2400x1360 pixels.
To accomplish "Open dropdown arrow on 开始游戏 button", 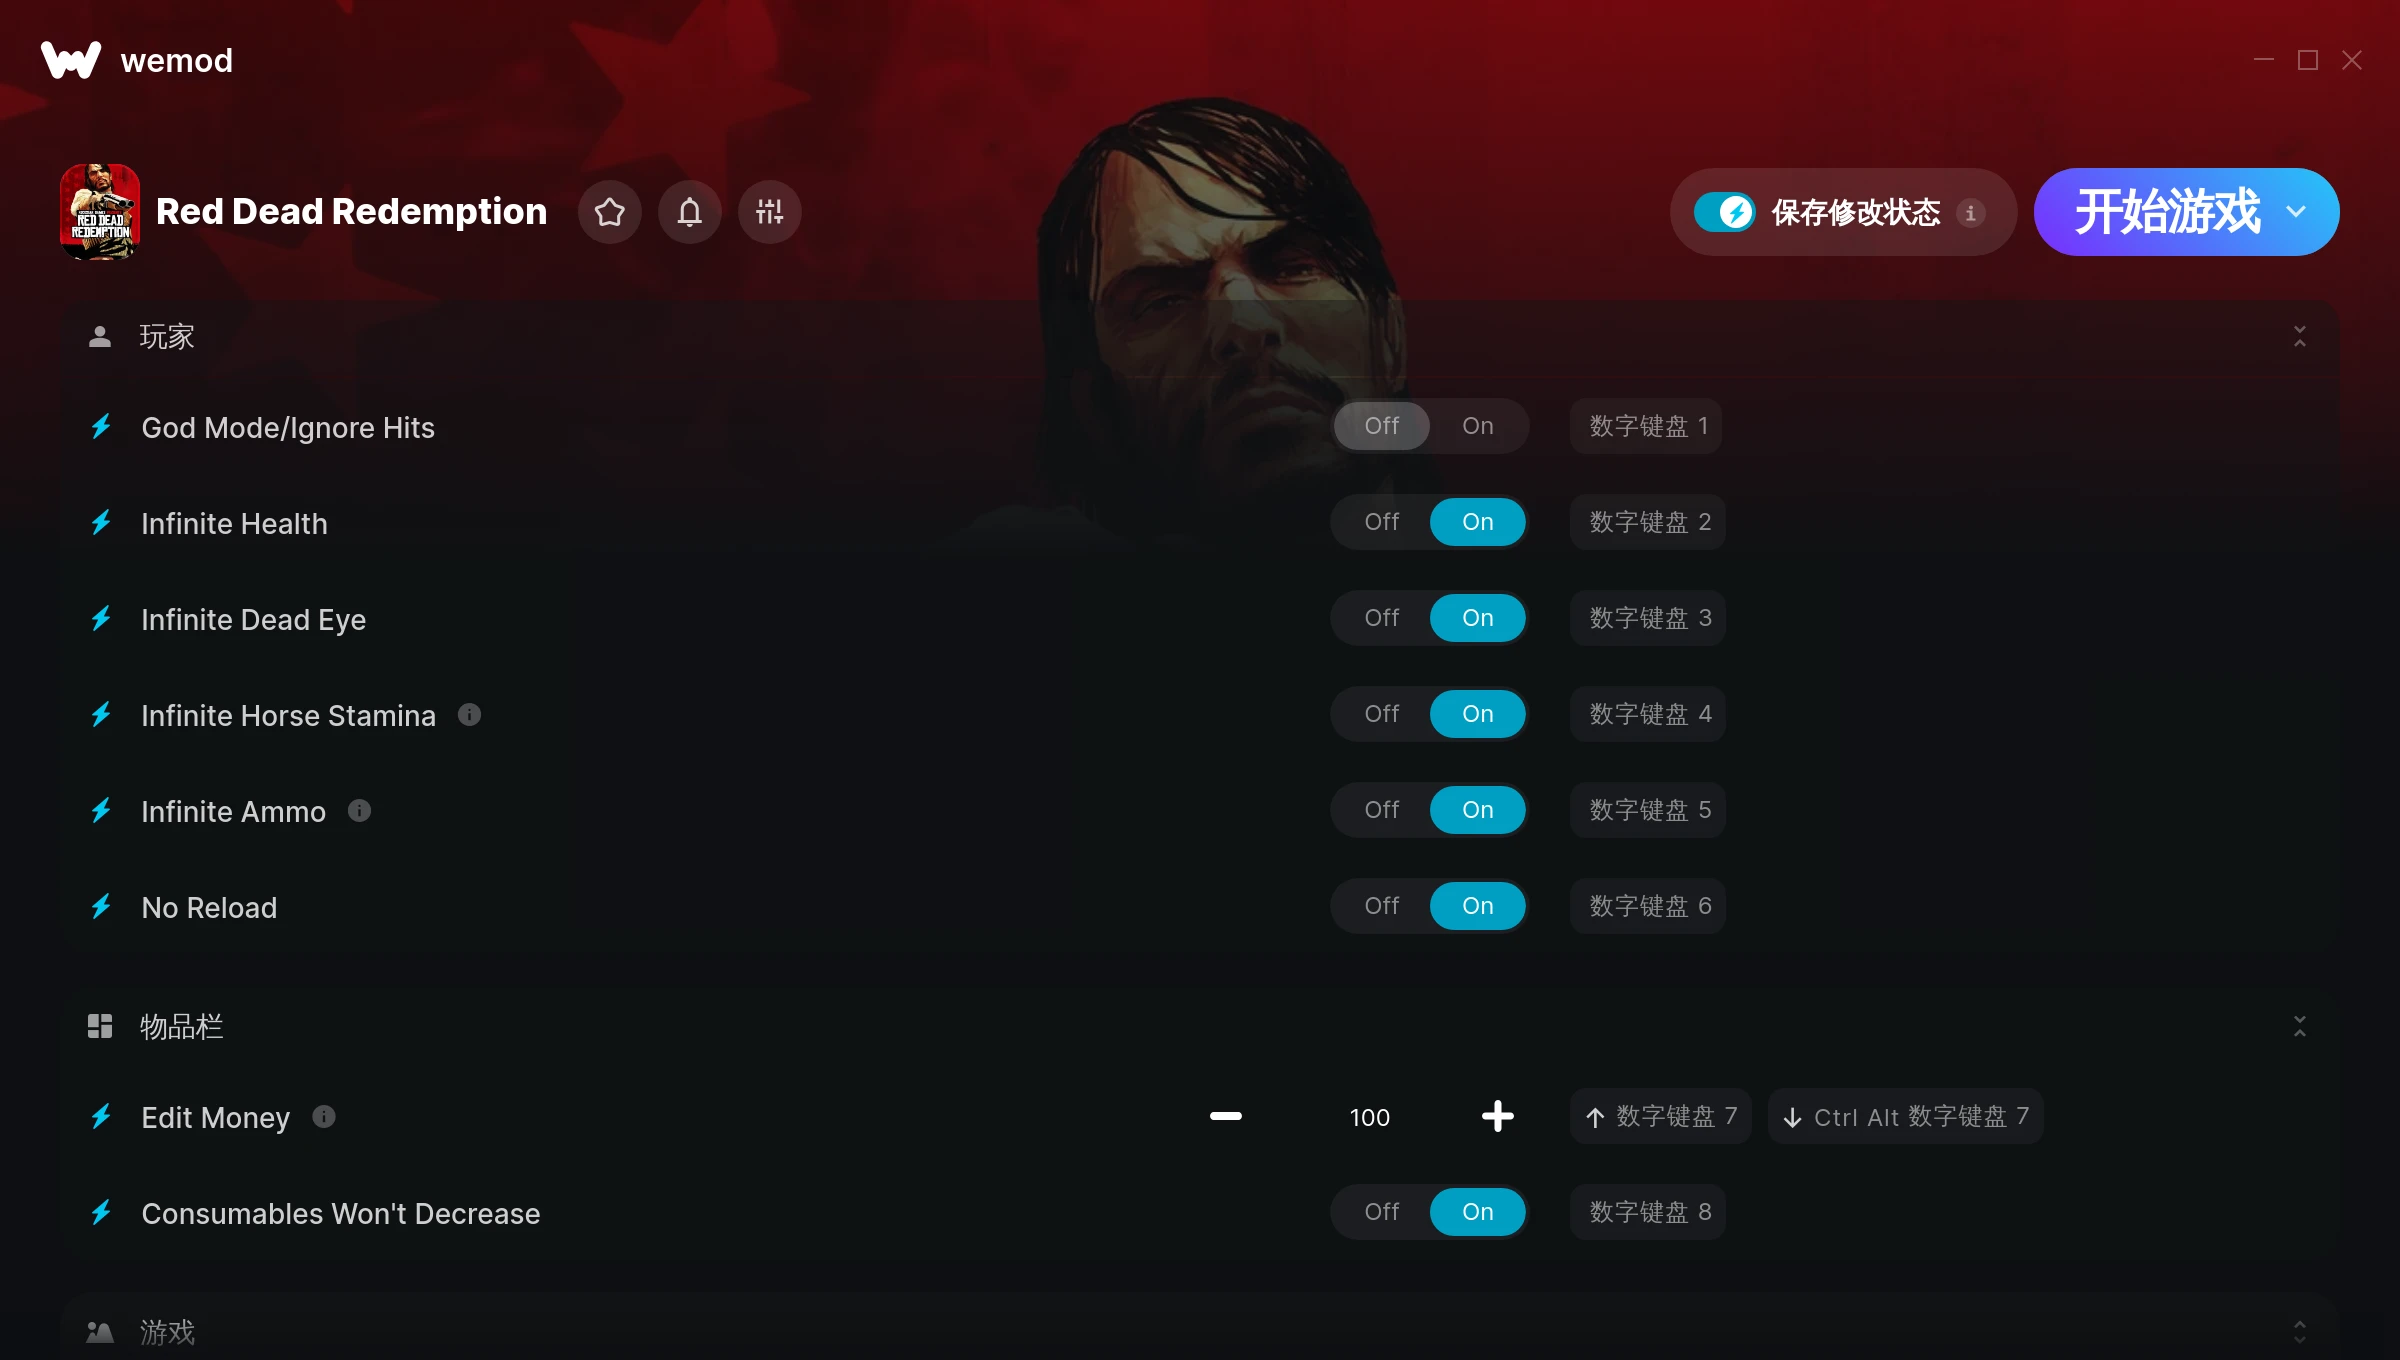I will (2296, 212).
